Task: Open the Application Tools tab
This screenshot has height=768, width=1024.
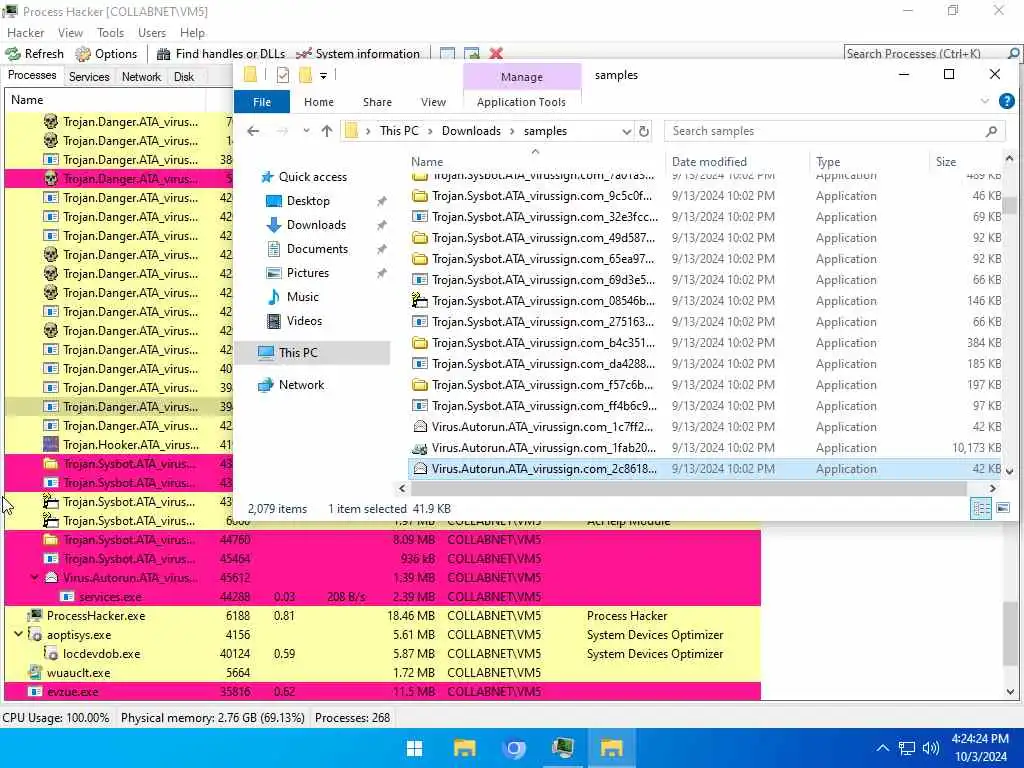Action: [521, 102]
